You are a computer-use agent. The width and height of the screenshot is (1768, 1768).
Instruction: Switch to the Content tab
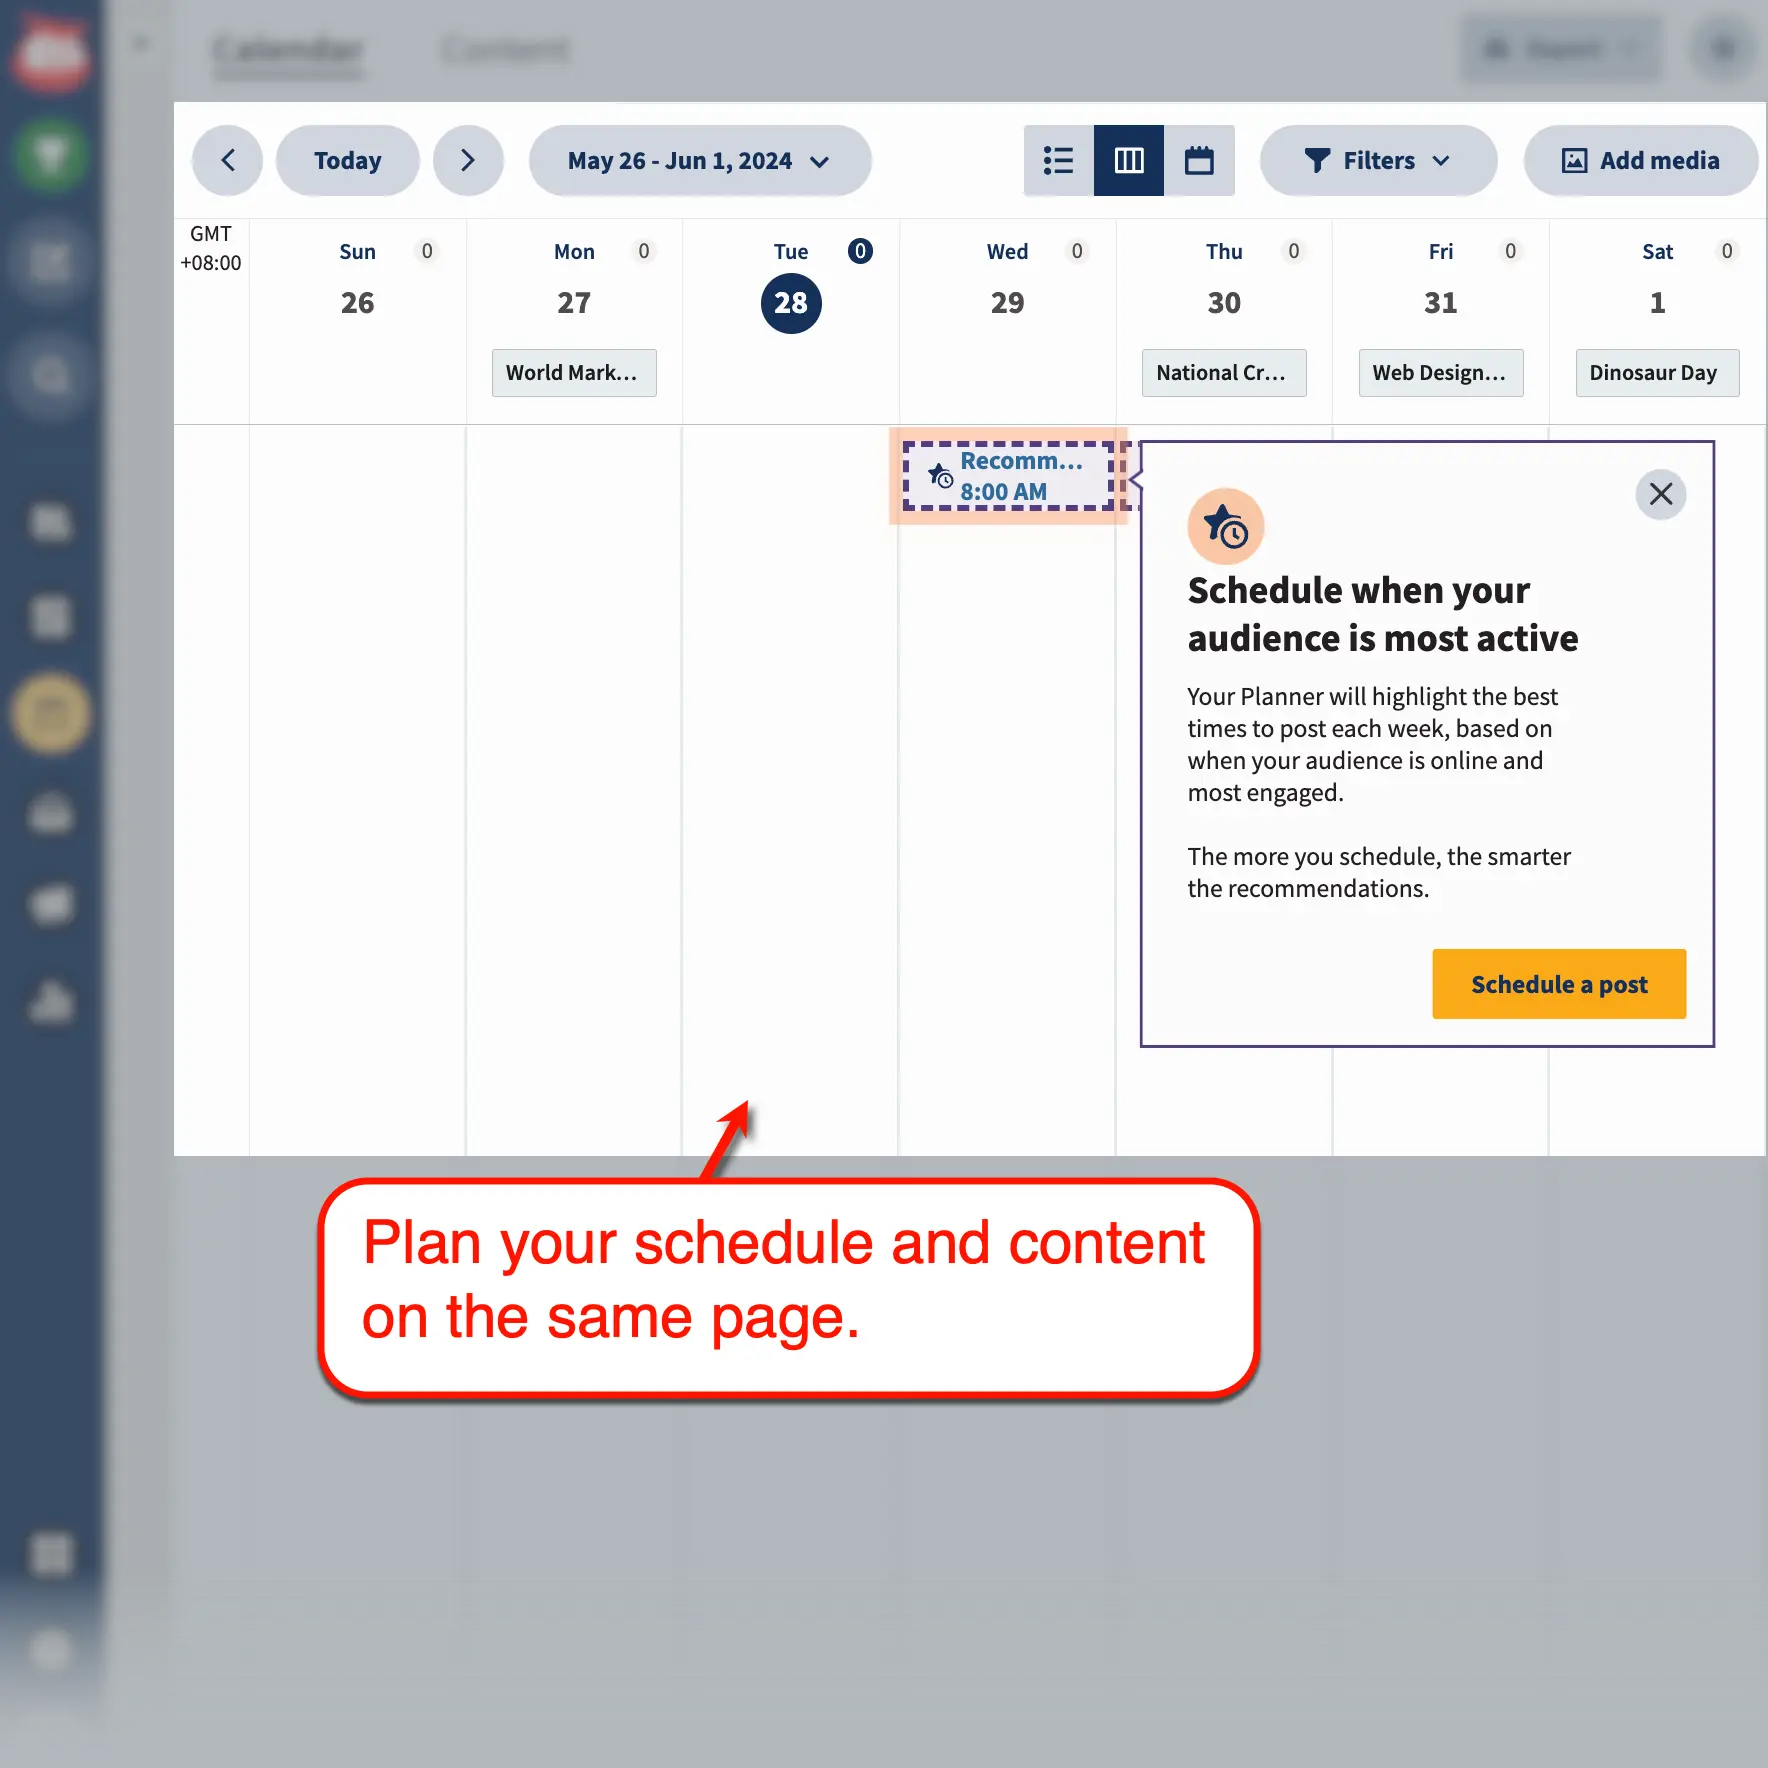[506, 49]
